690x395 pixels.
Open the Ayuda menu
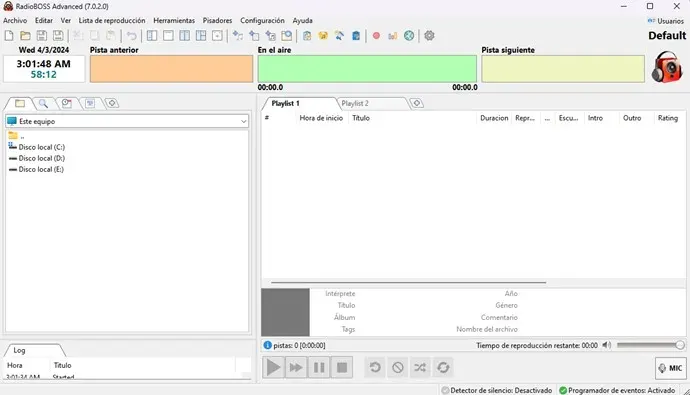(302, 20)
